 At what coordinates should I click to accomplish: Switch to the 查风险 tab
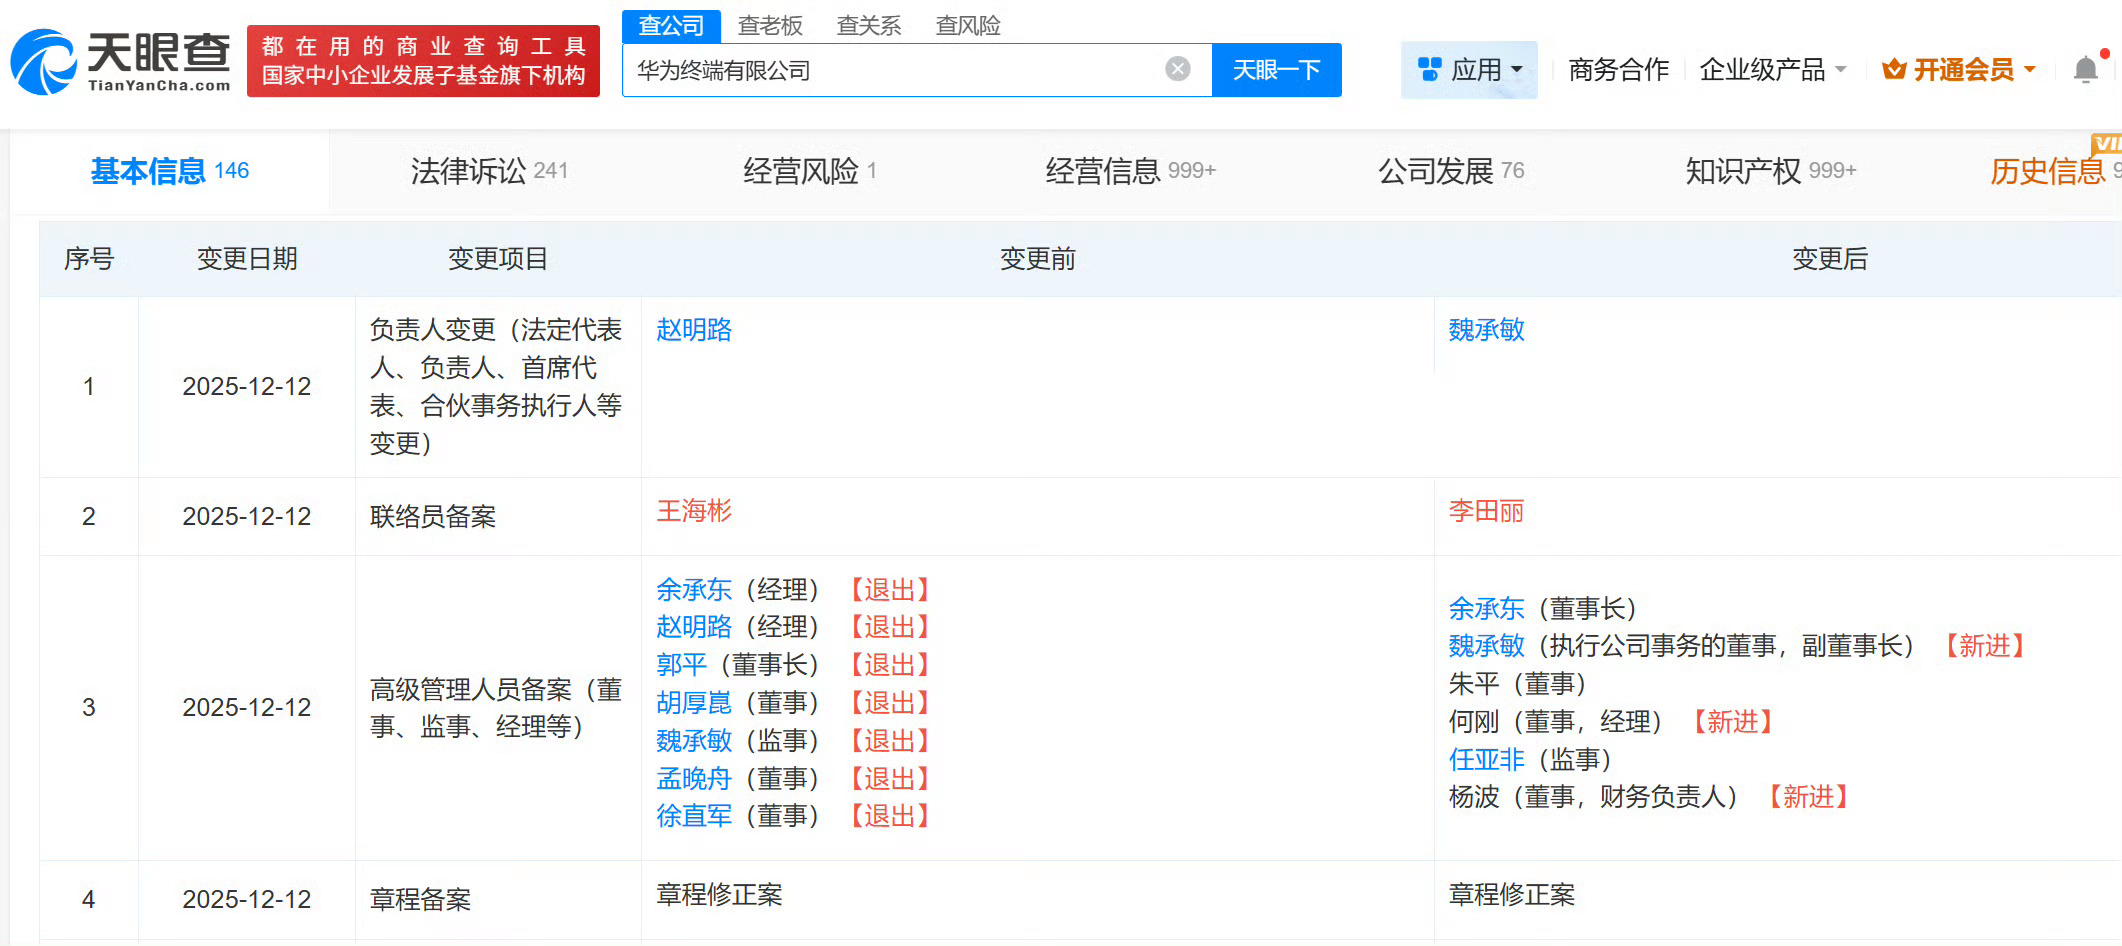pos(967,25)
